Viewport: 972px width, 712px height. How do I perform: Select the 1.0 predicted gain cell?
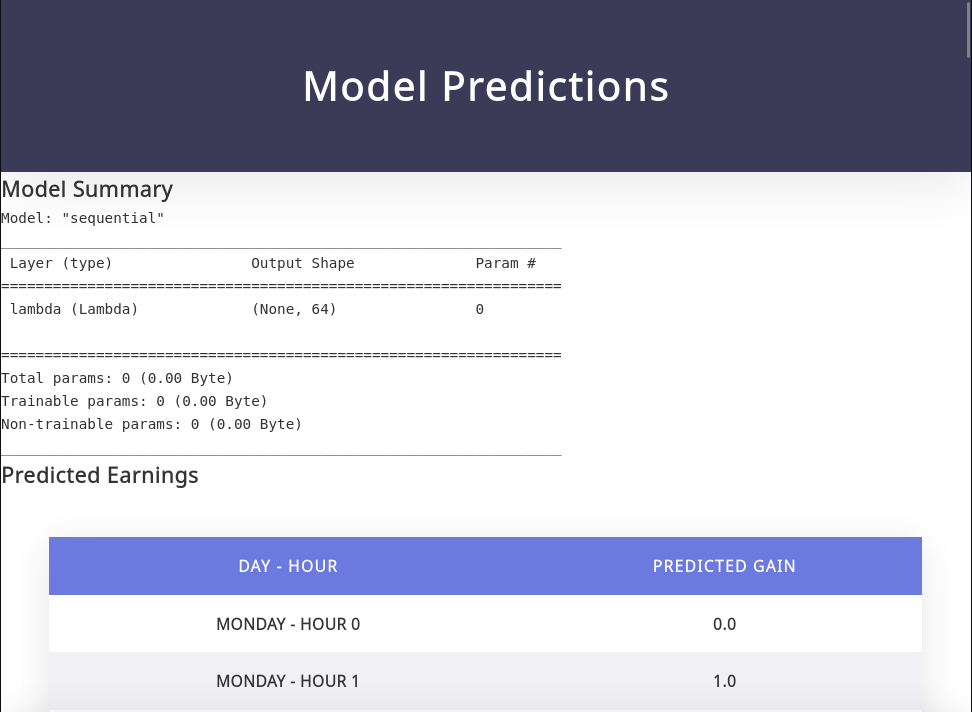click(x=724, y=681)
